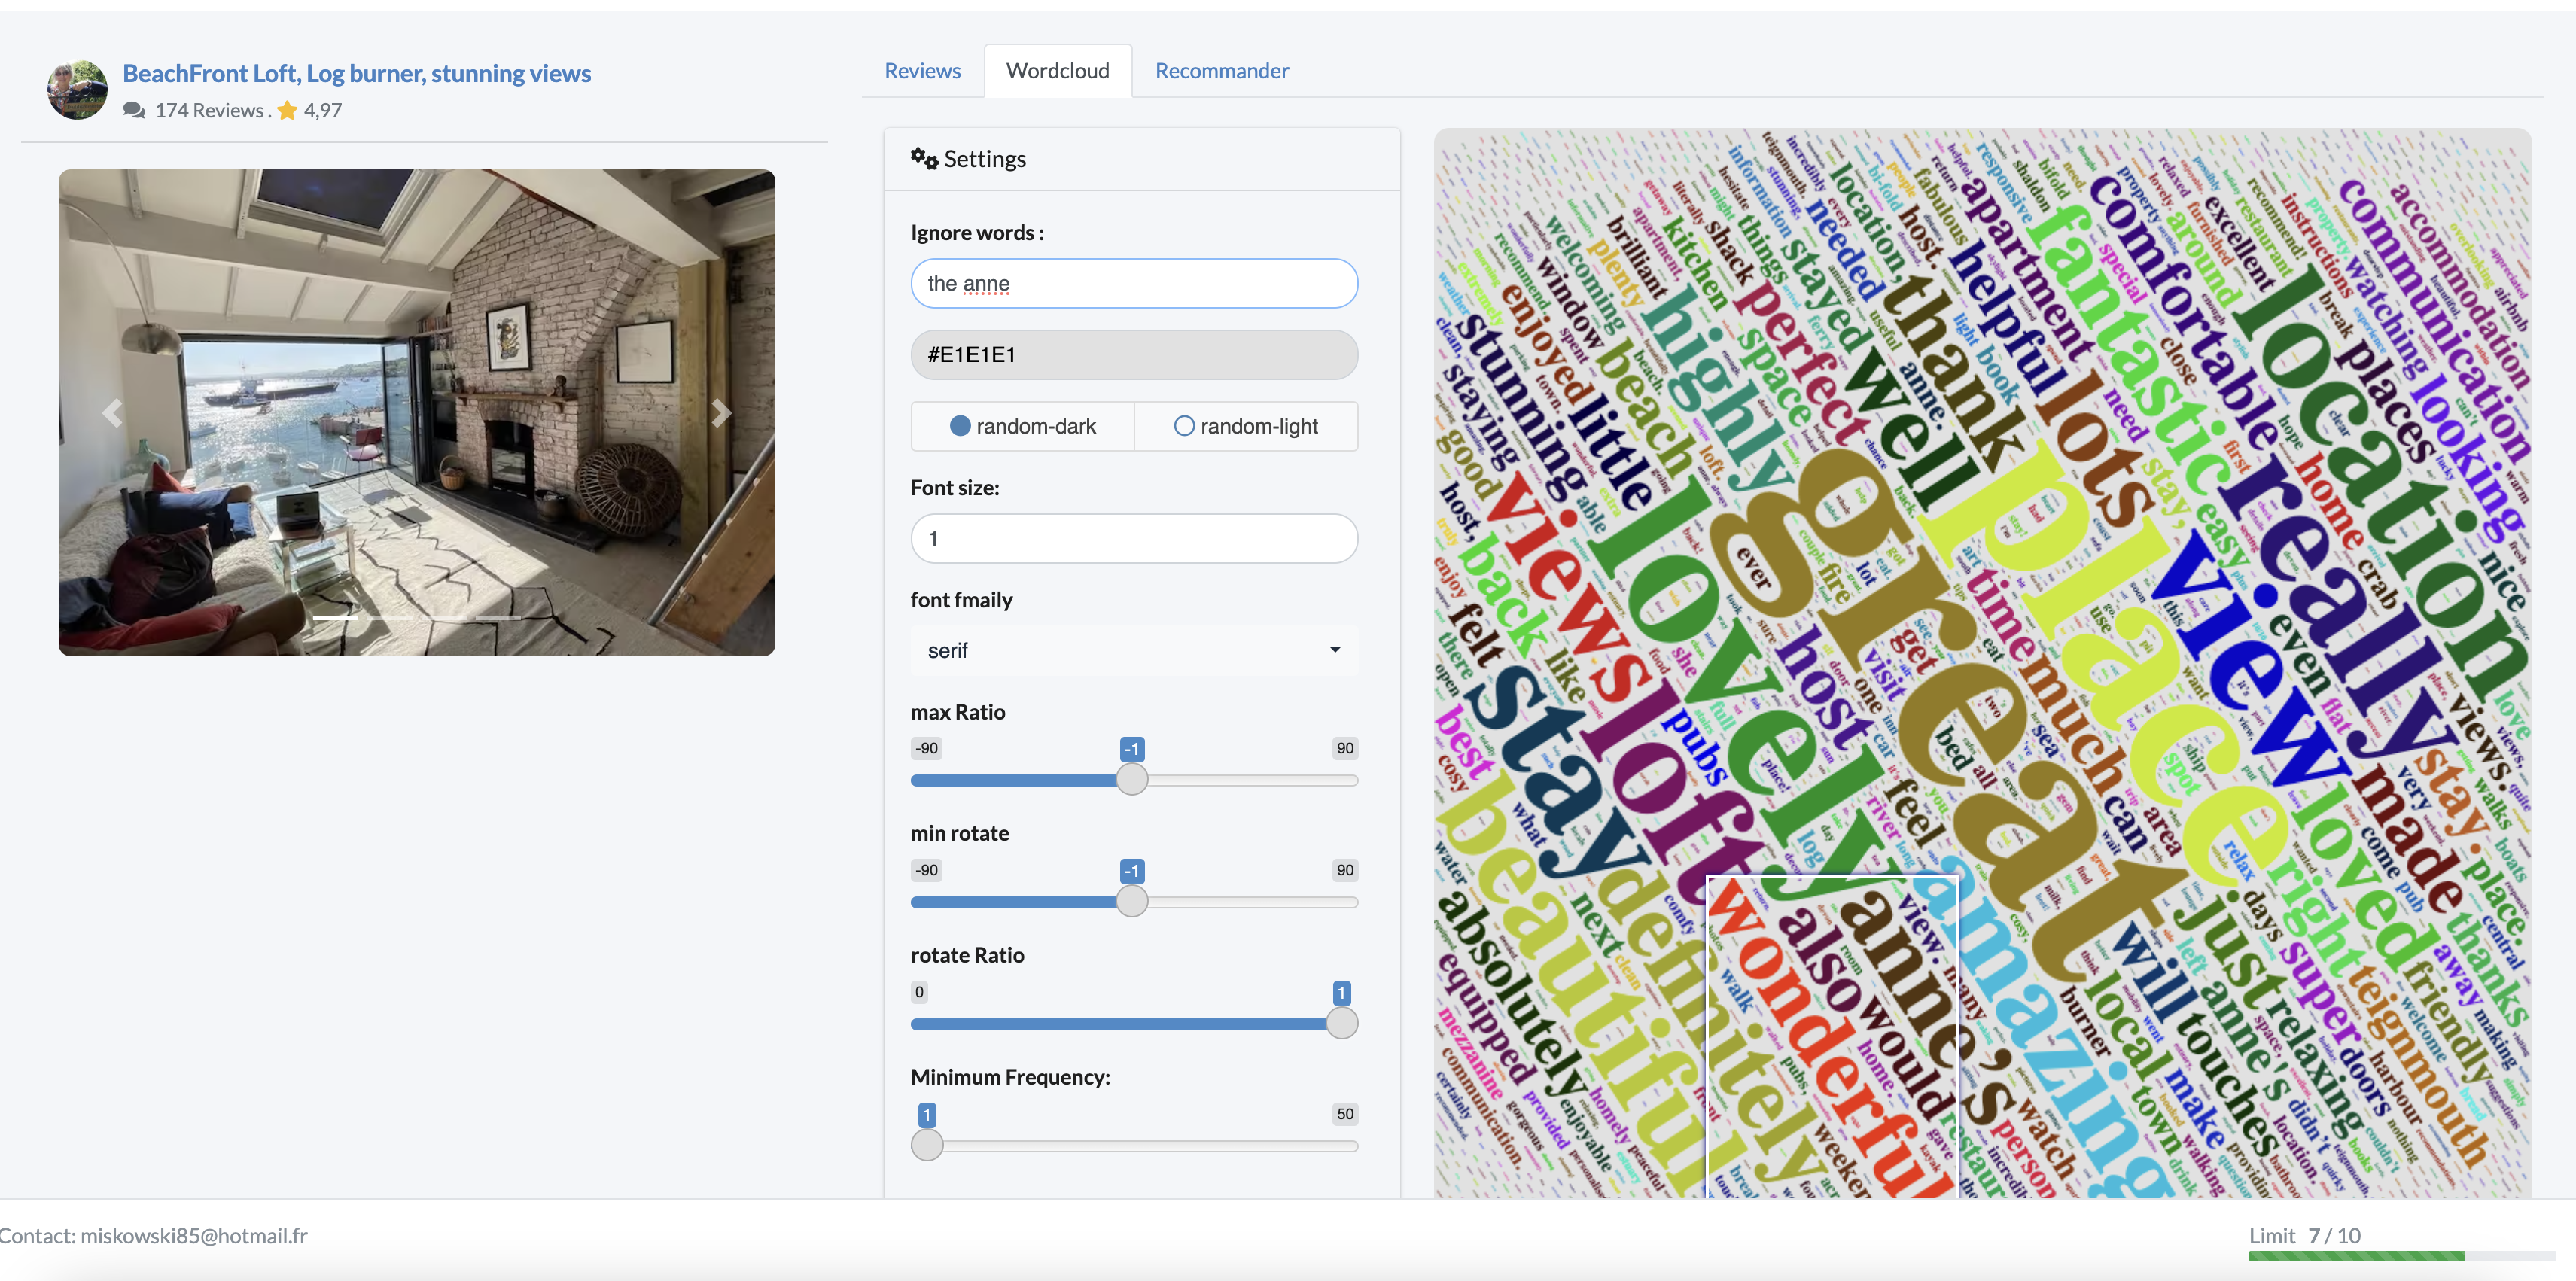2576x1281 pixels.
Task: Click the '174 Reviews' text
Action: pyautogui.click(x=209, y=111)
